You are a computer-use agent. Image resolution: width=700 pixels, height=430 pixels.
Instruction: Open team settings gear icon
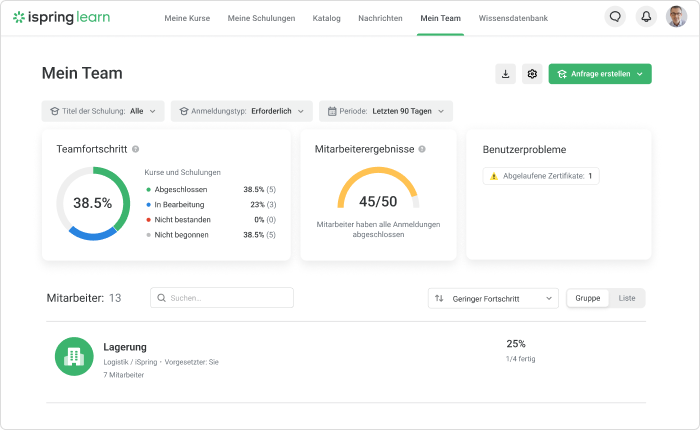tap(532, 74)
